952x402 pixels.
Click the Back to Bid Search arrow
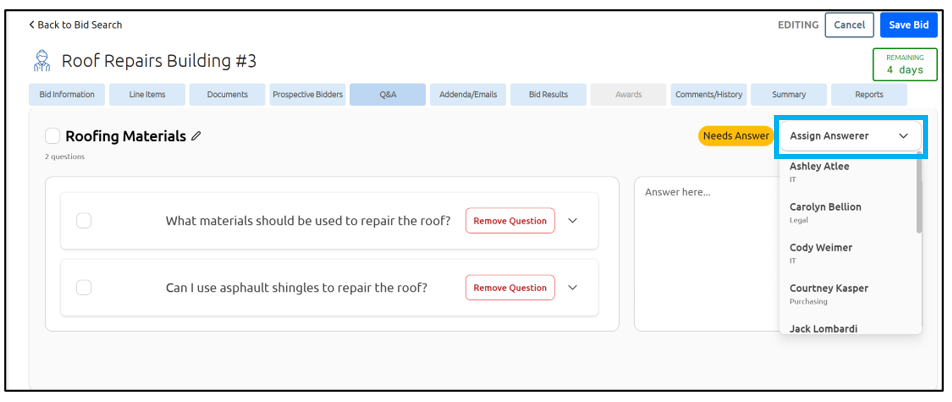(x=31, y=25)
